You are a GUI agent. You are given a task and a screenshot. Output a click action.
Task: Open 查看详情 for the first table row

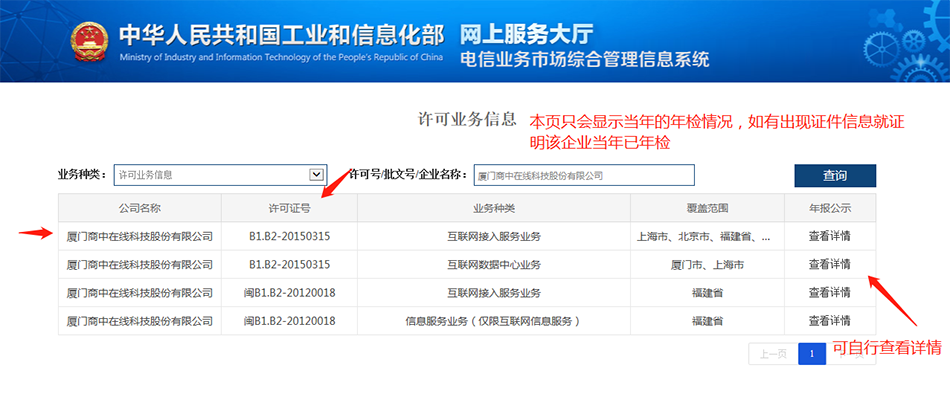pos(829,237)
